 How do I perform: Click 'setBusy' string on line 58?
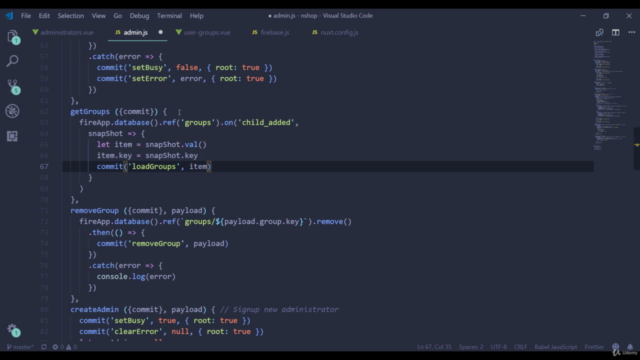click(x=147, y=67)
